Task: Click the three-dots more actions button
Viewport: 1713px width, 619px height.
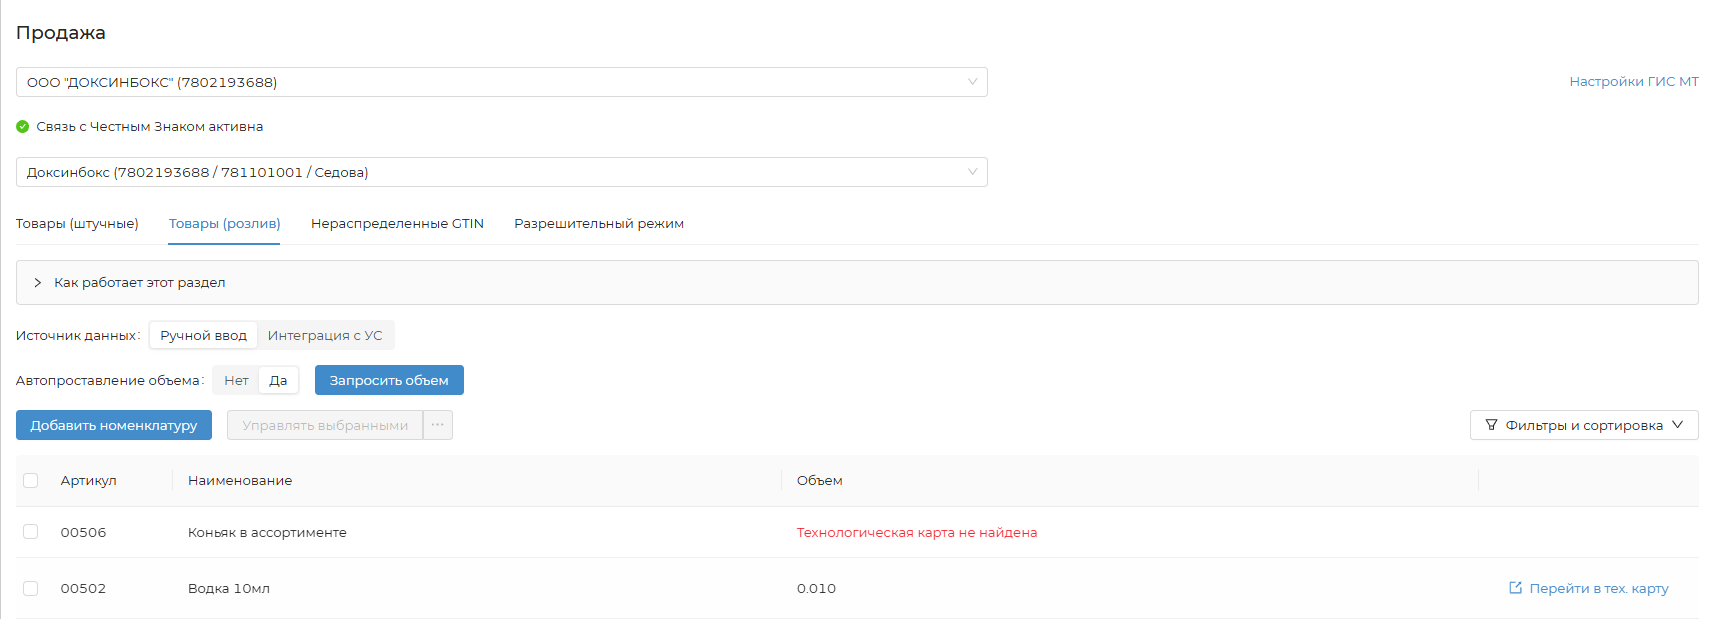Action: point(438,425)
